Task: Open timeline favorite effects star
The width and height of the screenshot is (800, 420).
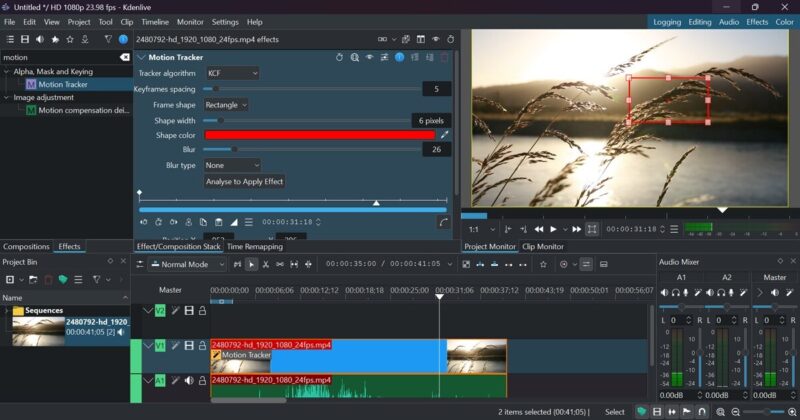Action: 543,264
